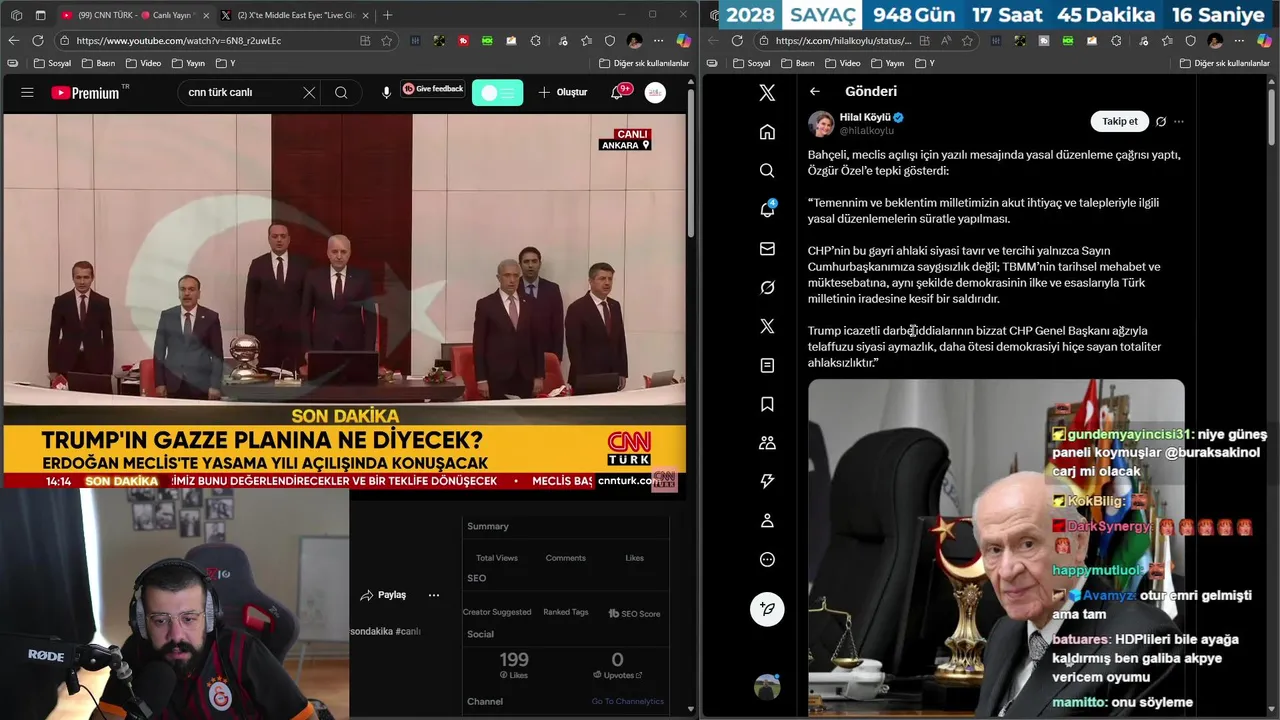Go back from Gönderi post view
Image resolution: width=1280 pixels, height=720 pixels.
click(815, 92)
